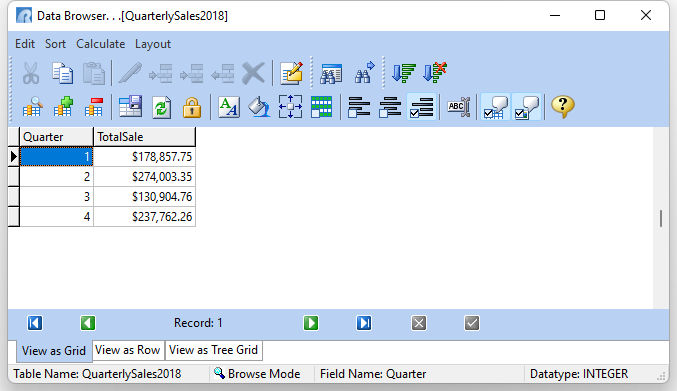Open the Layout menu
Viewport: 677px width, 391px height.
tap(153, 44)
